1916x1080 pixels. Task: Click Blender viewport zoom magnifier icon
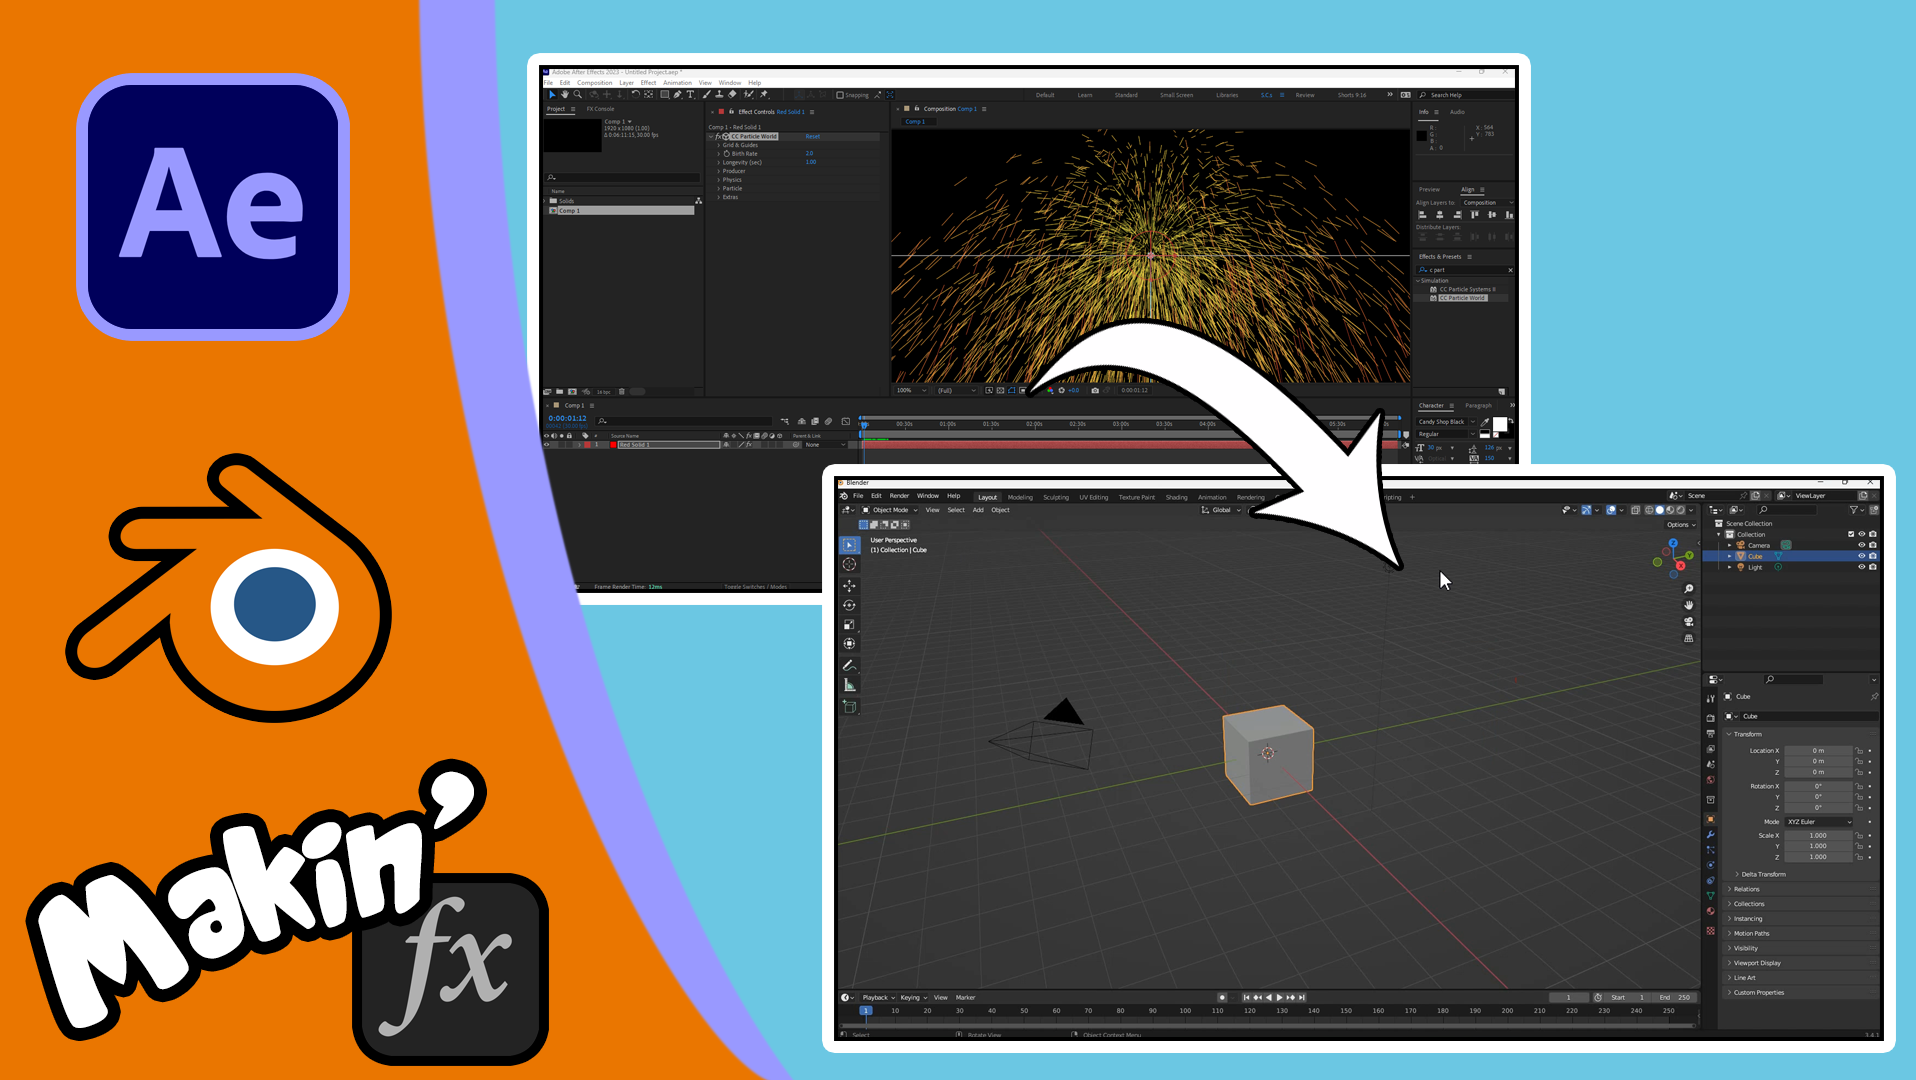(1689, 589)
